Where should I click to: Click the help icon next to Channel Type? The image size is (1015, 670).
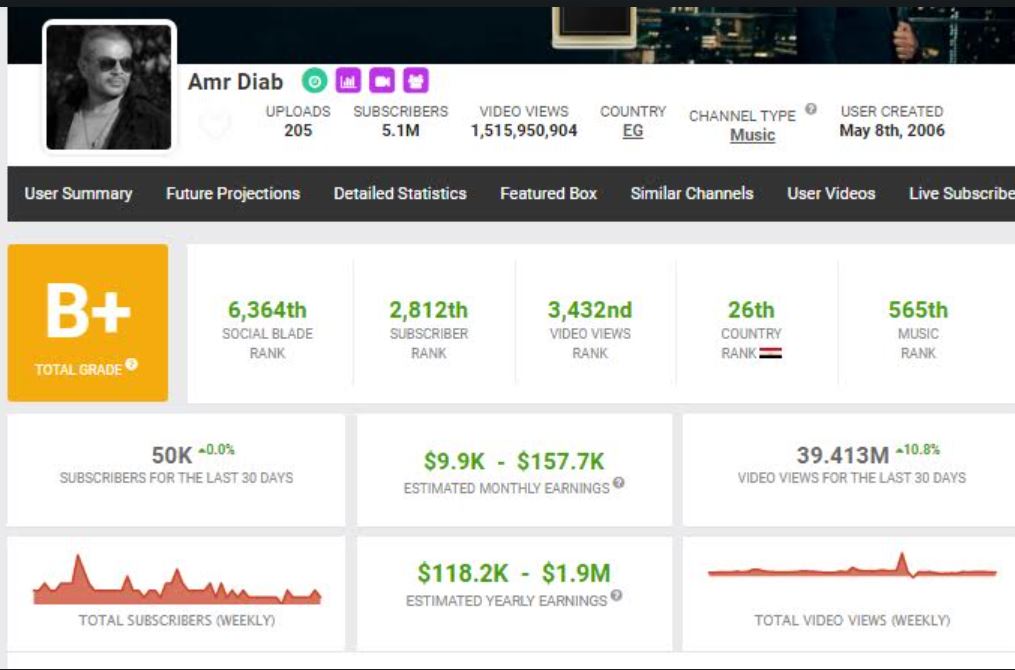[811, 109]
